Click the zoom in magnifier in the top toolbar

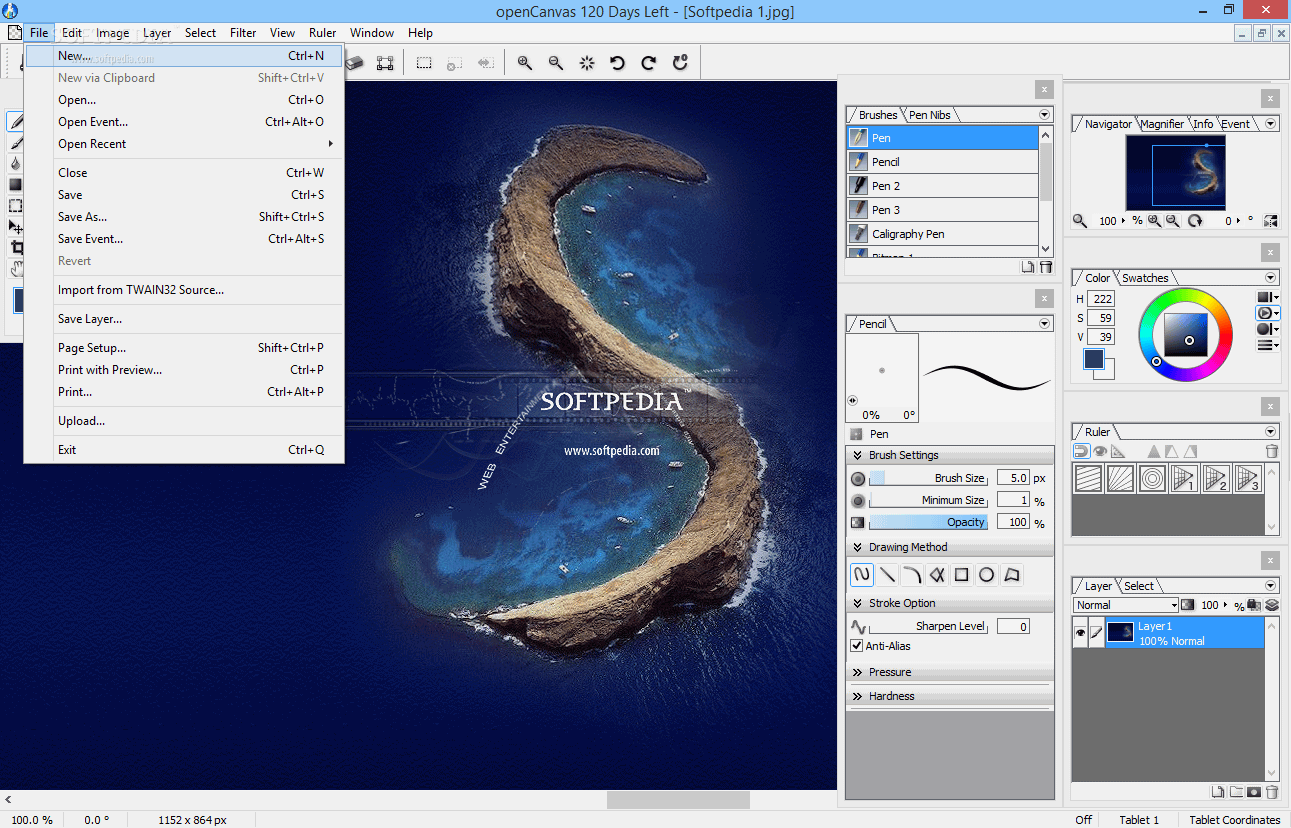(x=524, y=63)
